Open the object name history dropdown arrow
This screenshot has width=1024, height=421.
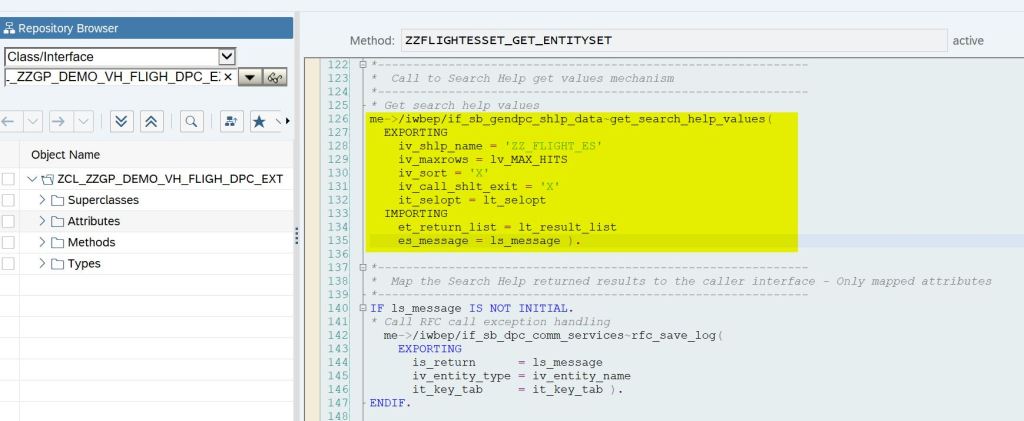pos(249,78)
